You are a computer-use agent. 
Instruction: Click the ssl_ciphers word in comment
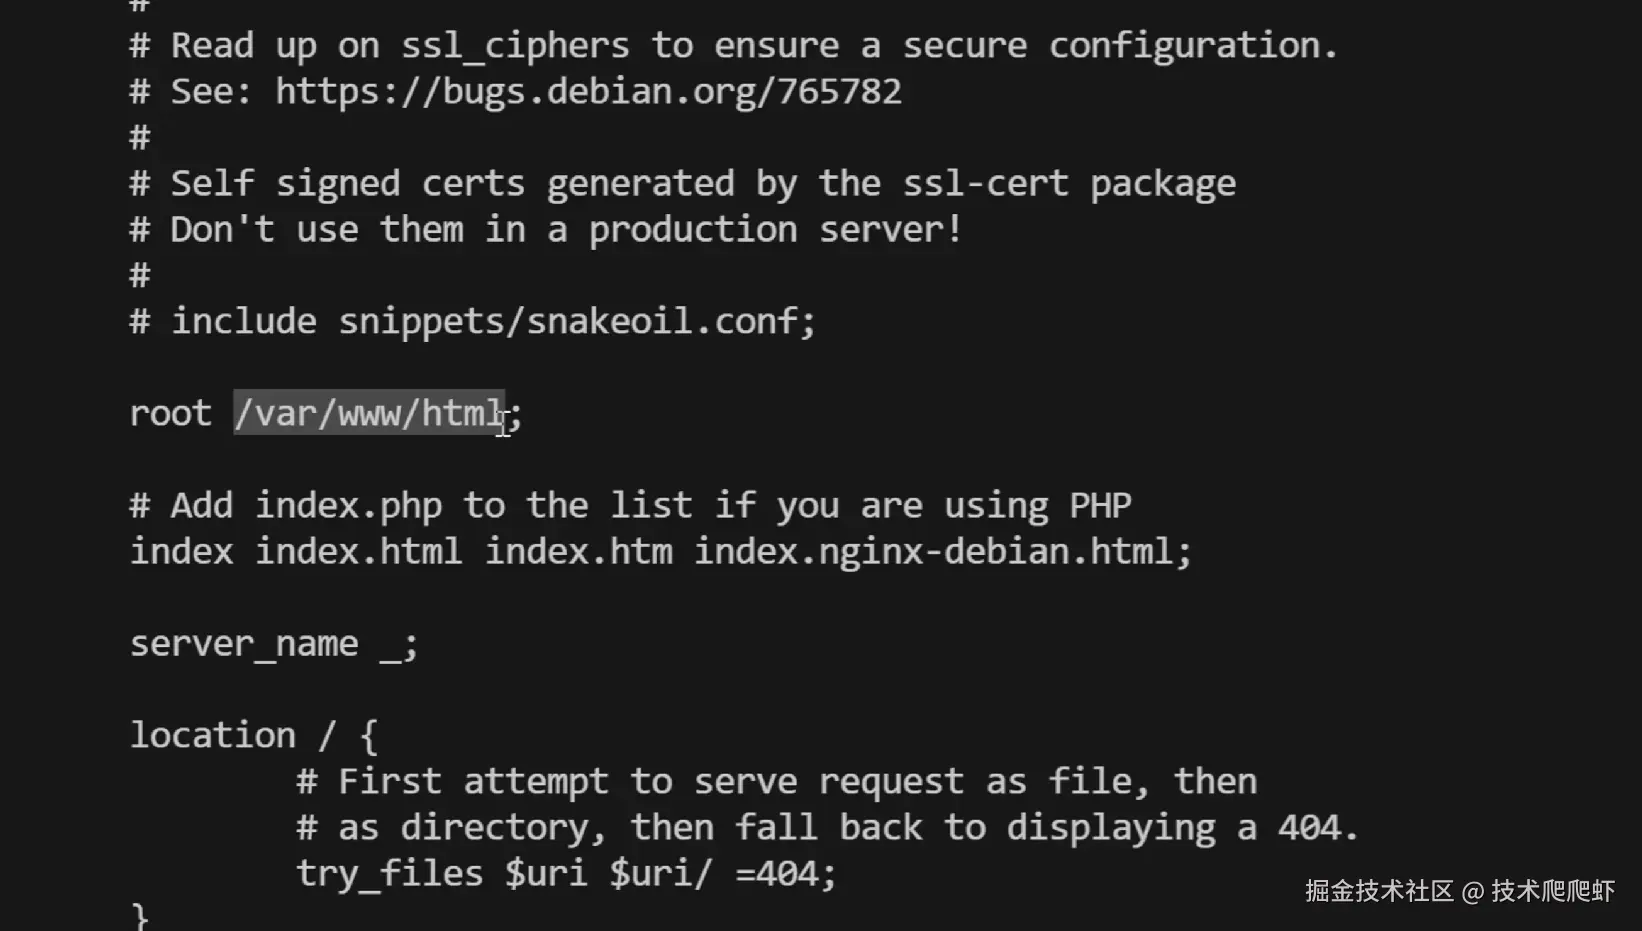pos(515,46)
